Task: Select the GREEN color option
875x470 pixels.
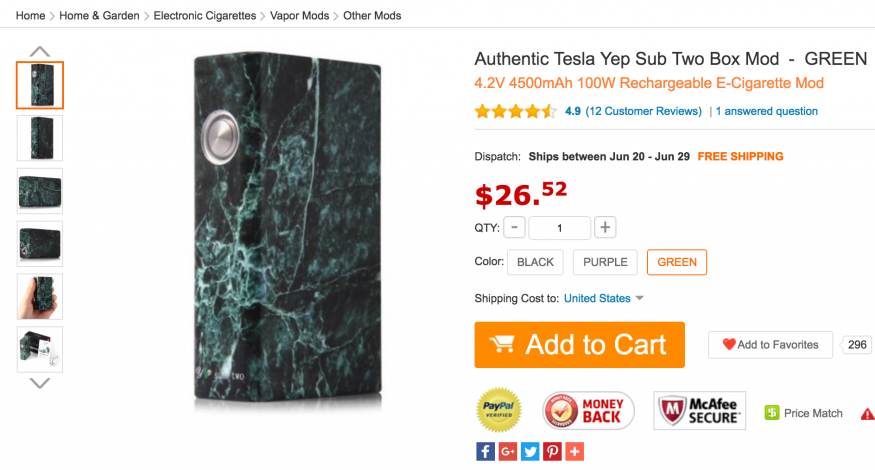Action: coord(677,262)
